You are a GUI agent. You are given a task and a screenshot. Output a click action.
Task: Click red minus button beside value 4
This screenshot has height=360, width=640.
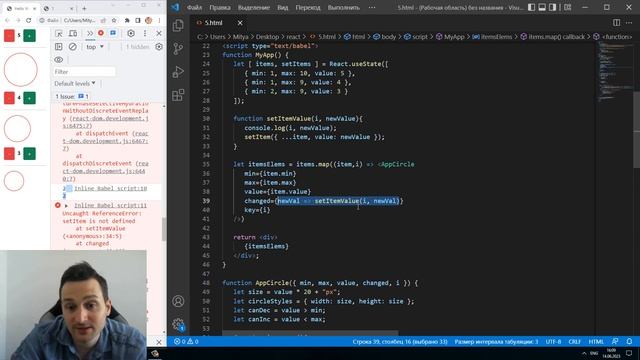[x=9, y=98]
